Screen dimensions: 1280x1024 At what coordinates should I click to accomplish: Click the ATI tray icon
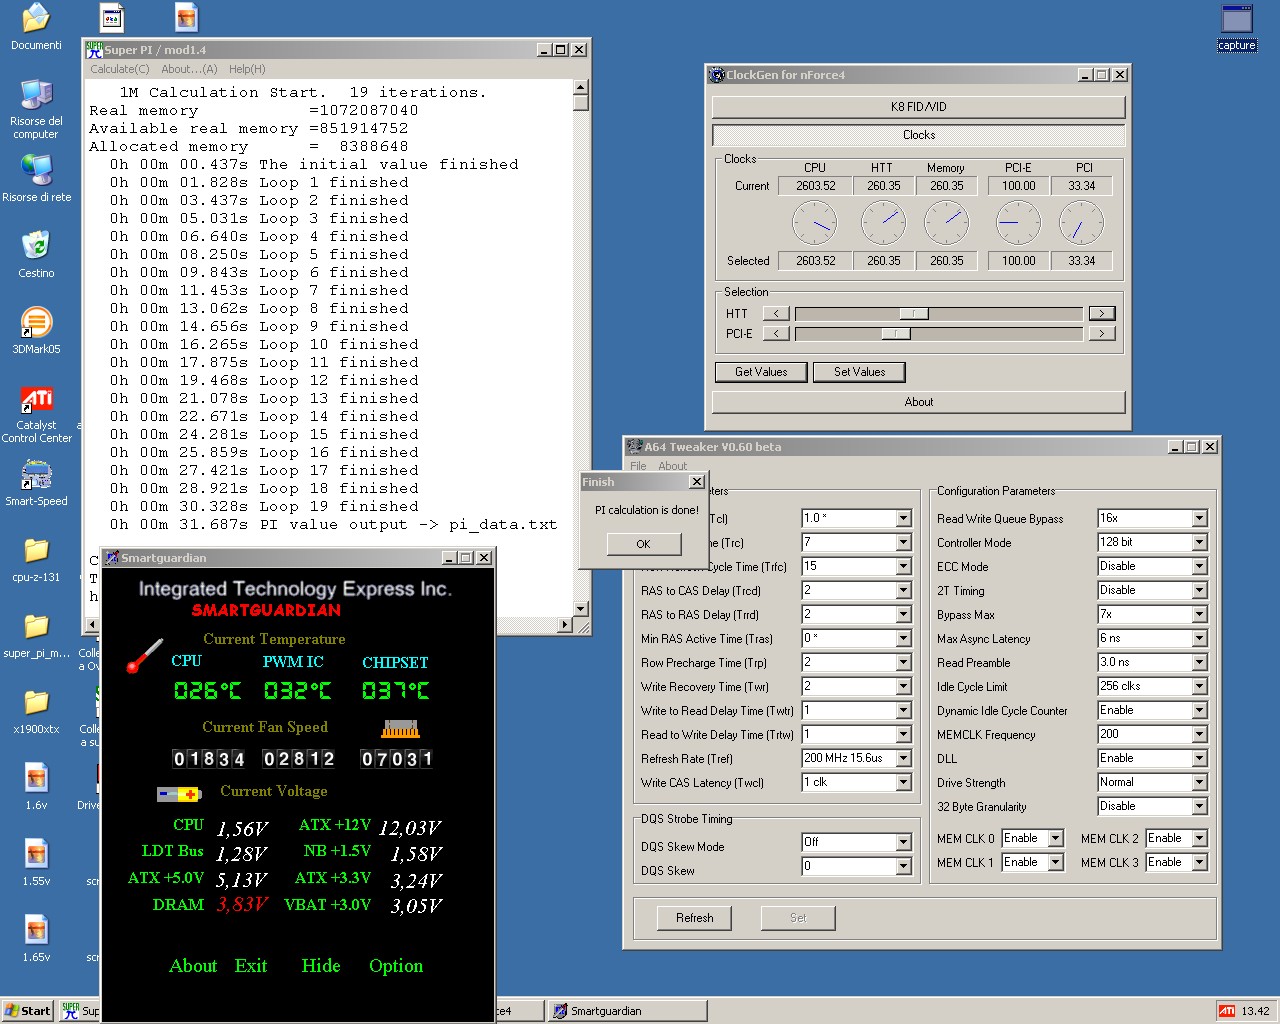coord(1226,1011)
